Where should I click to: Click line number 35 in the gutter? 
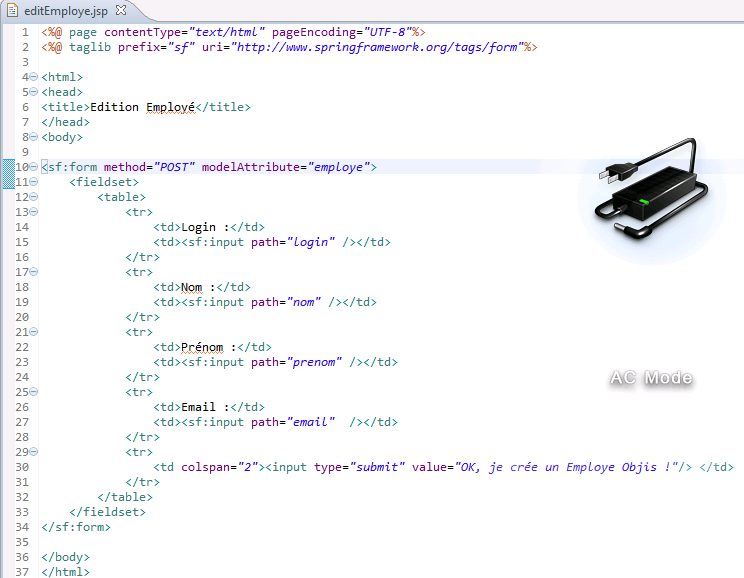(22, 542)
